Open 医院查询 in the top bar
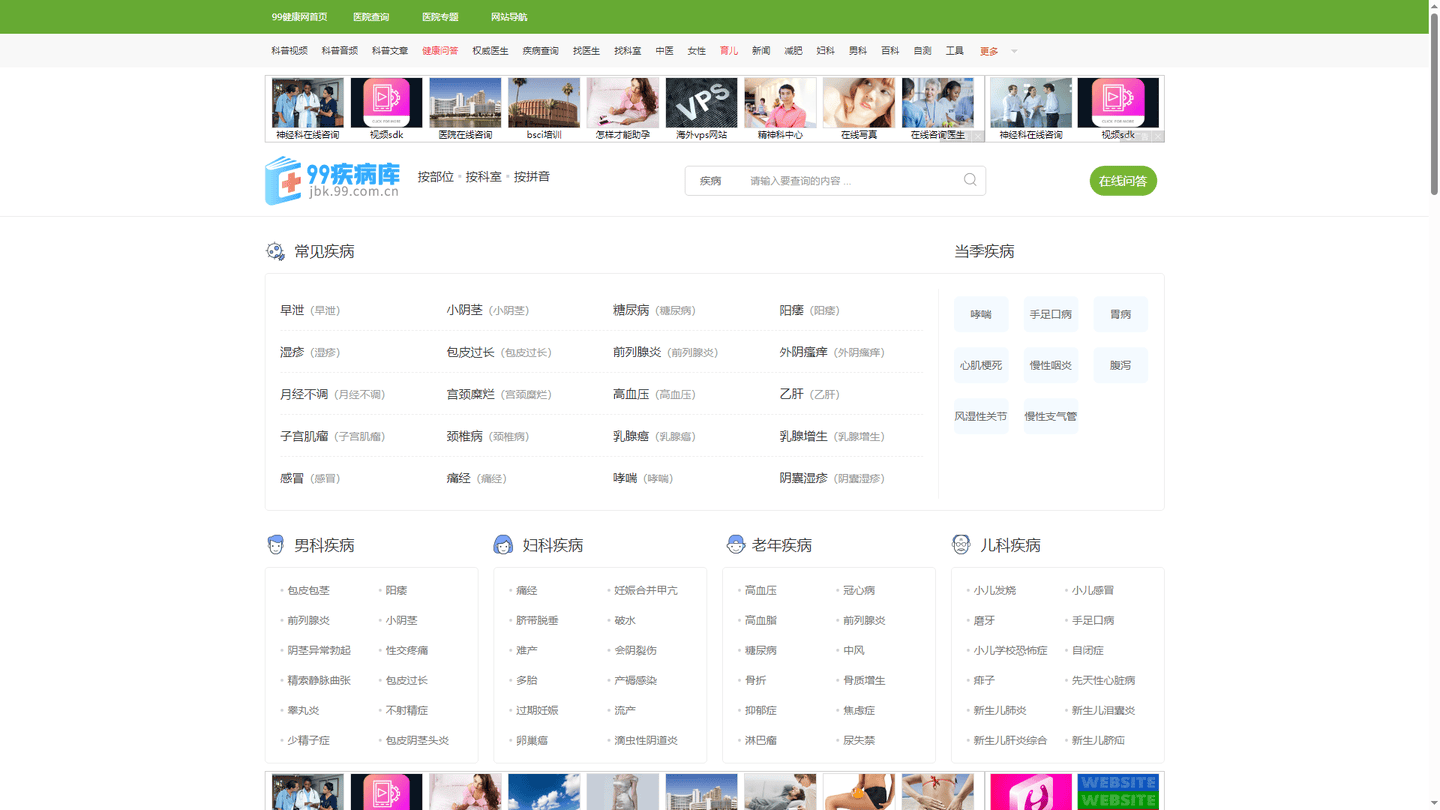Image resolution: width=1440 pixels, height=810 pixels. coord(371,17)
